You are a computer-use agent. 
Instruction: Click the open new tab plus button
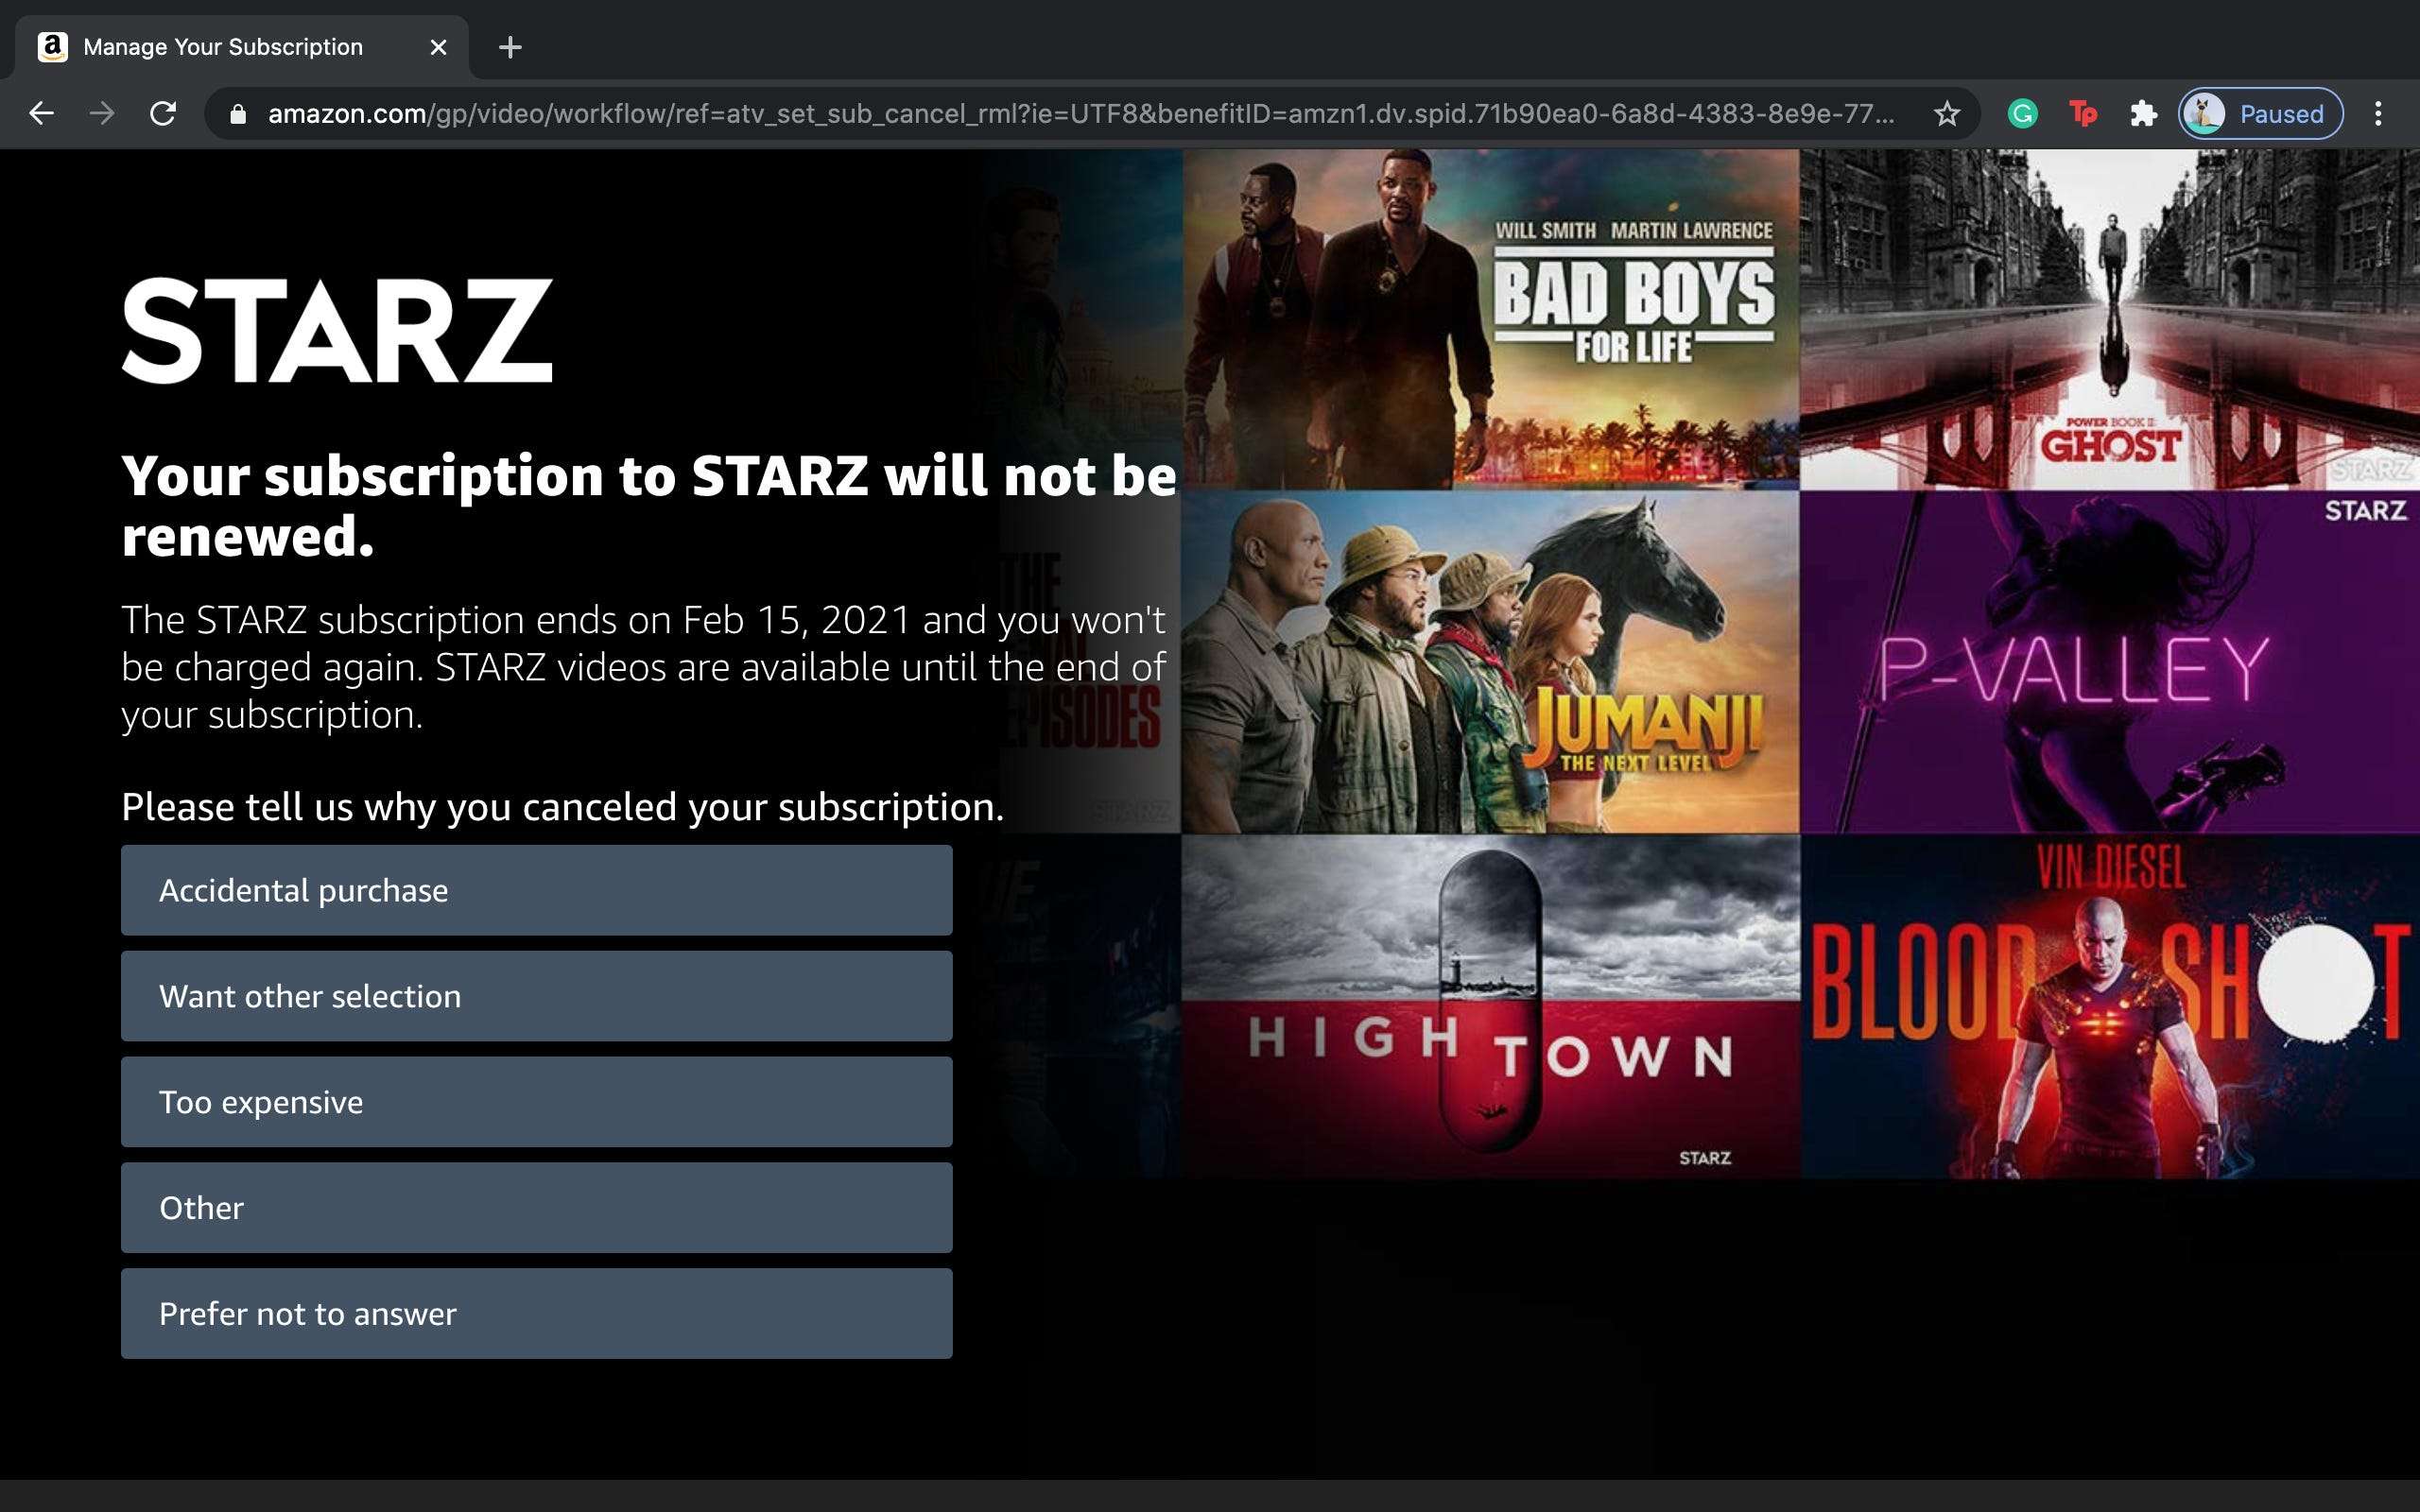509,45
